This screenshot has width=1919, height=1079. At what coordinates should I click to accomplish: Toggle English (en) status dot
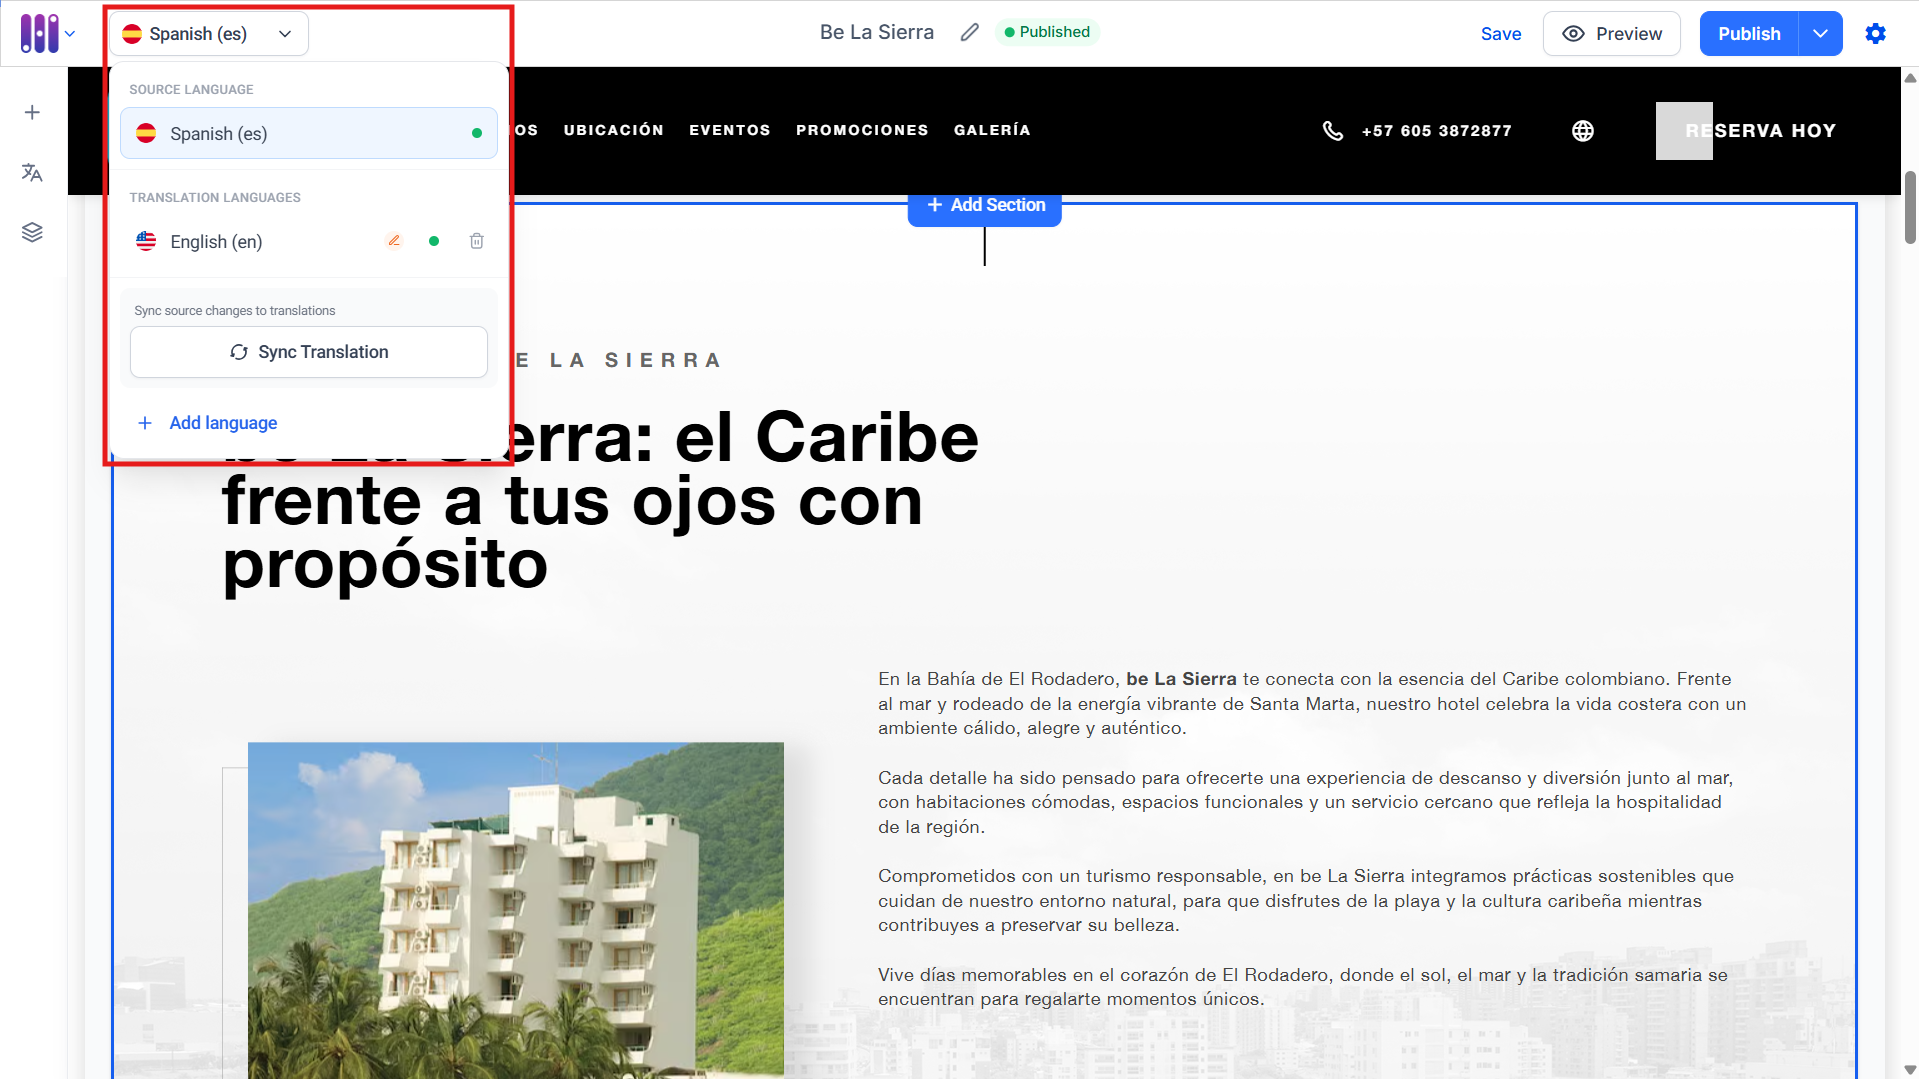coord(434,241)
